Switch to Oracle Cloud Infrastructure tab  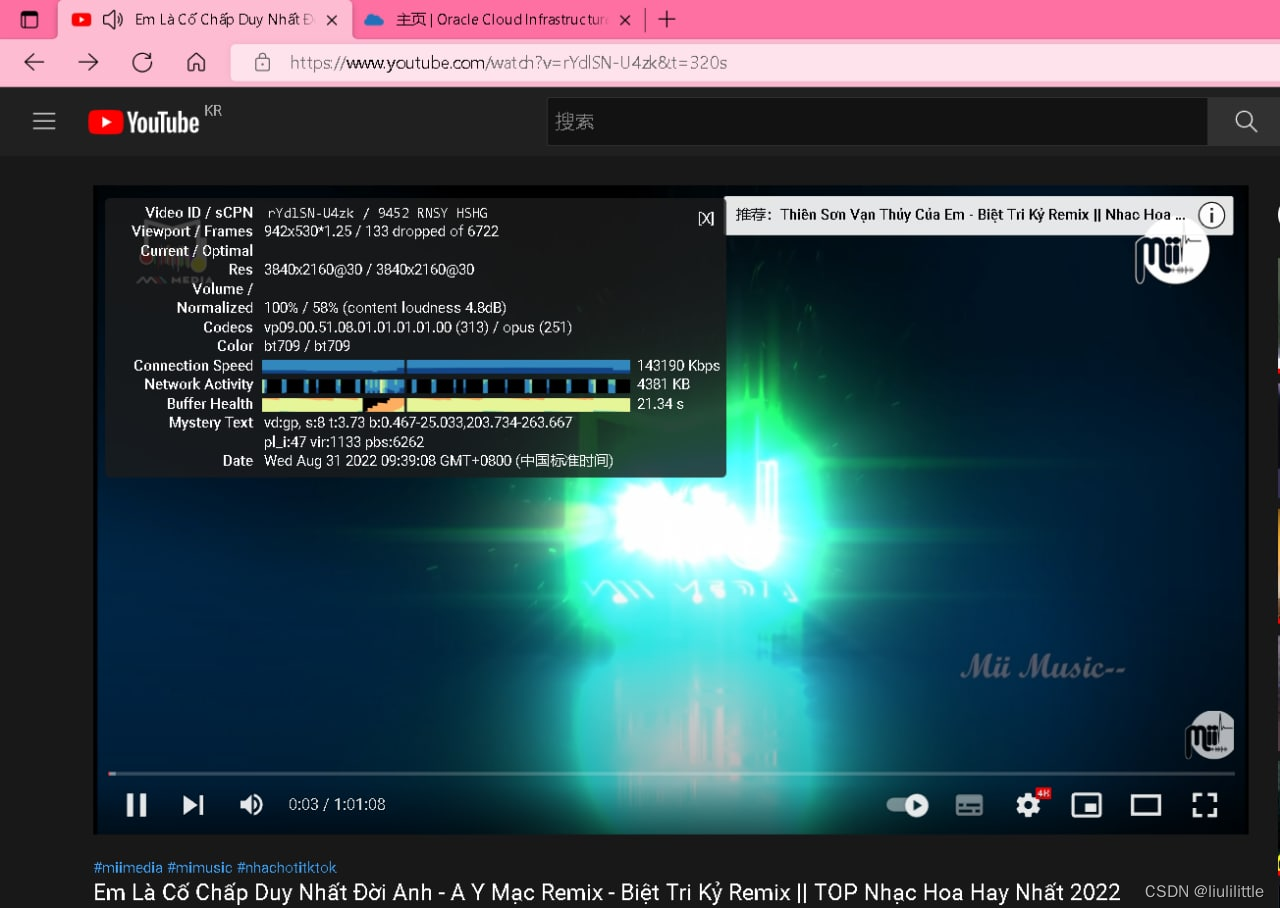point(497,19)
